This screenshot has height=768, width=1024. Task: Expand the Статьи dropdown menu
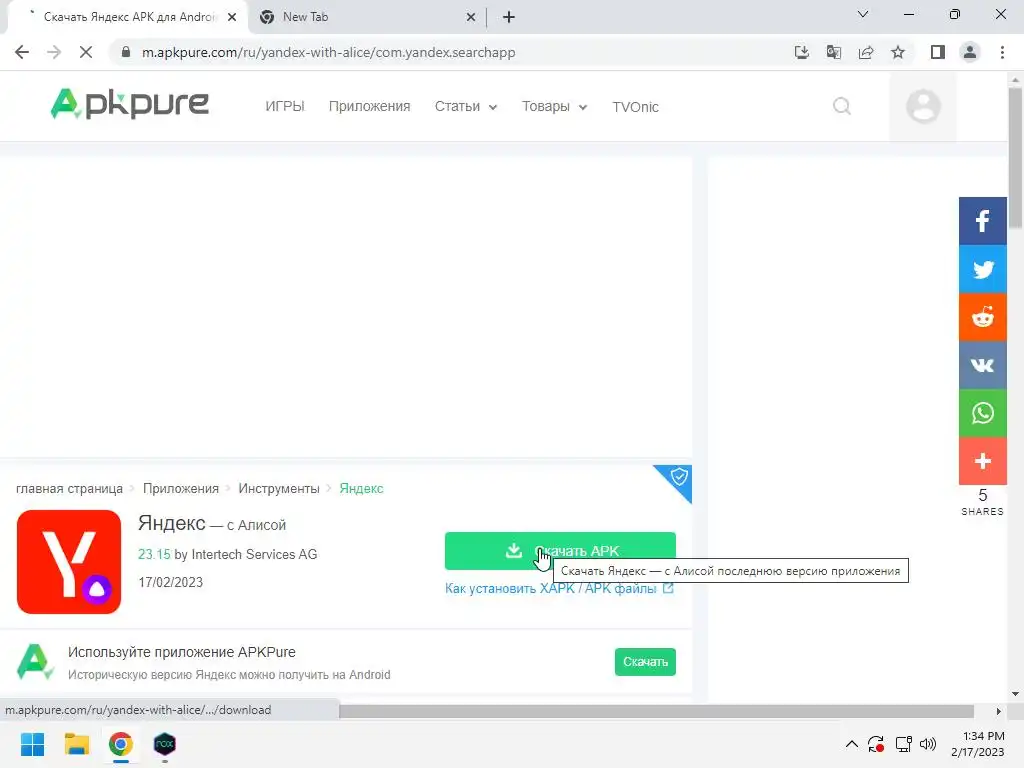tap(466, 106)
